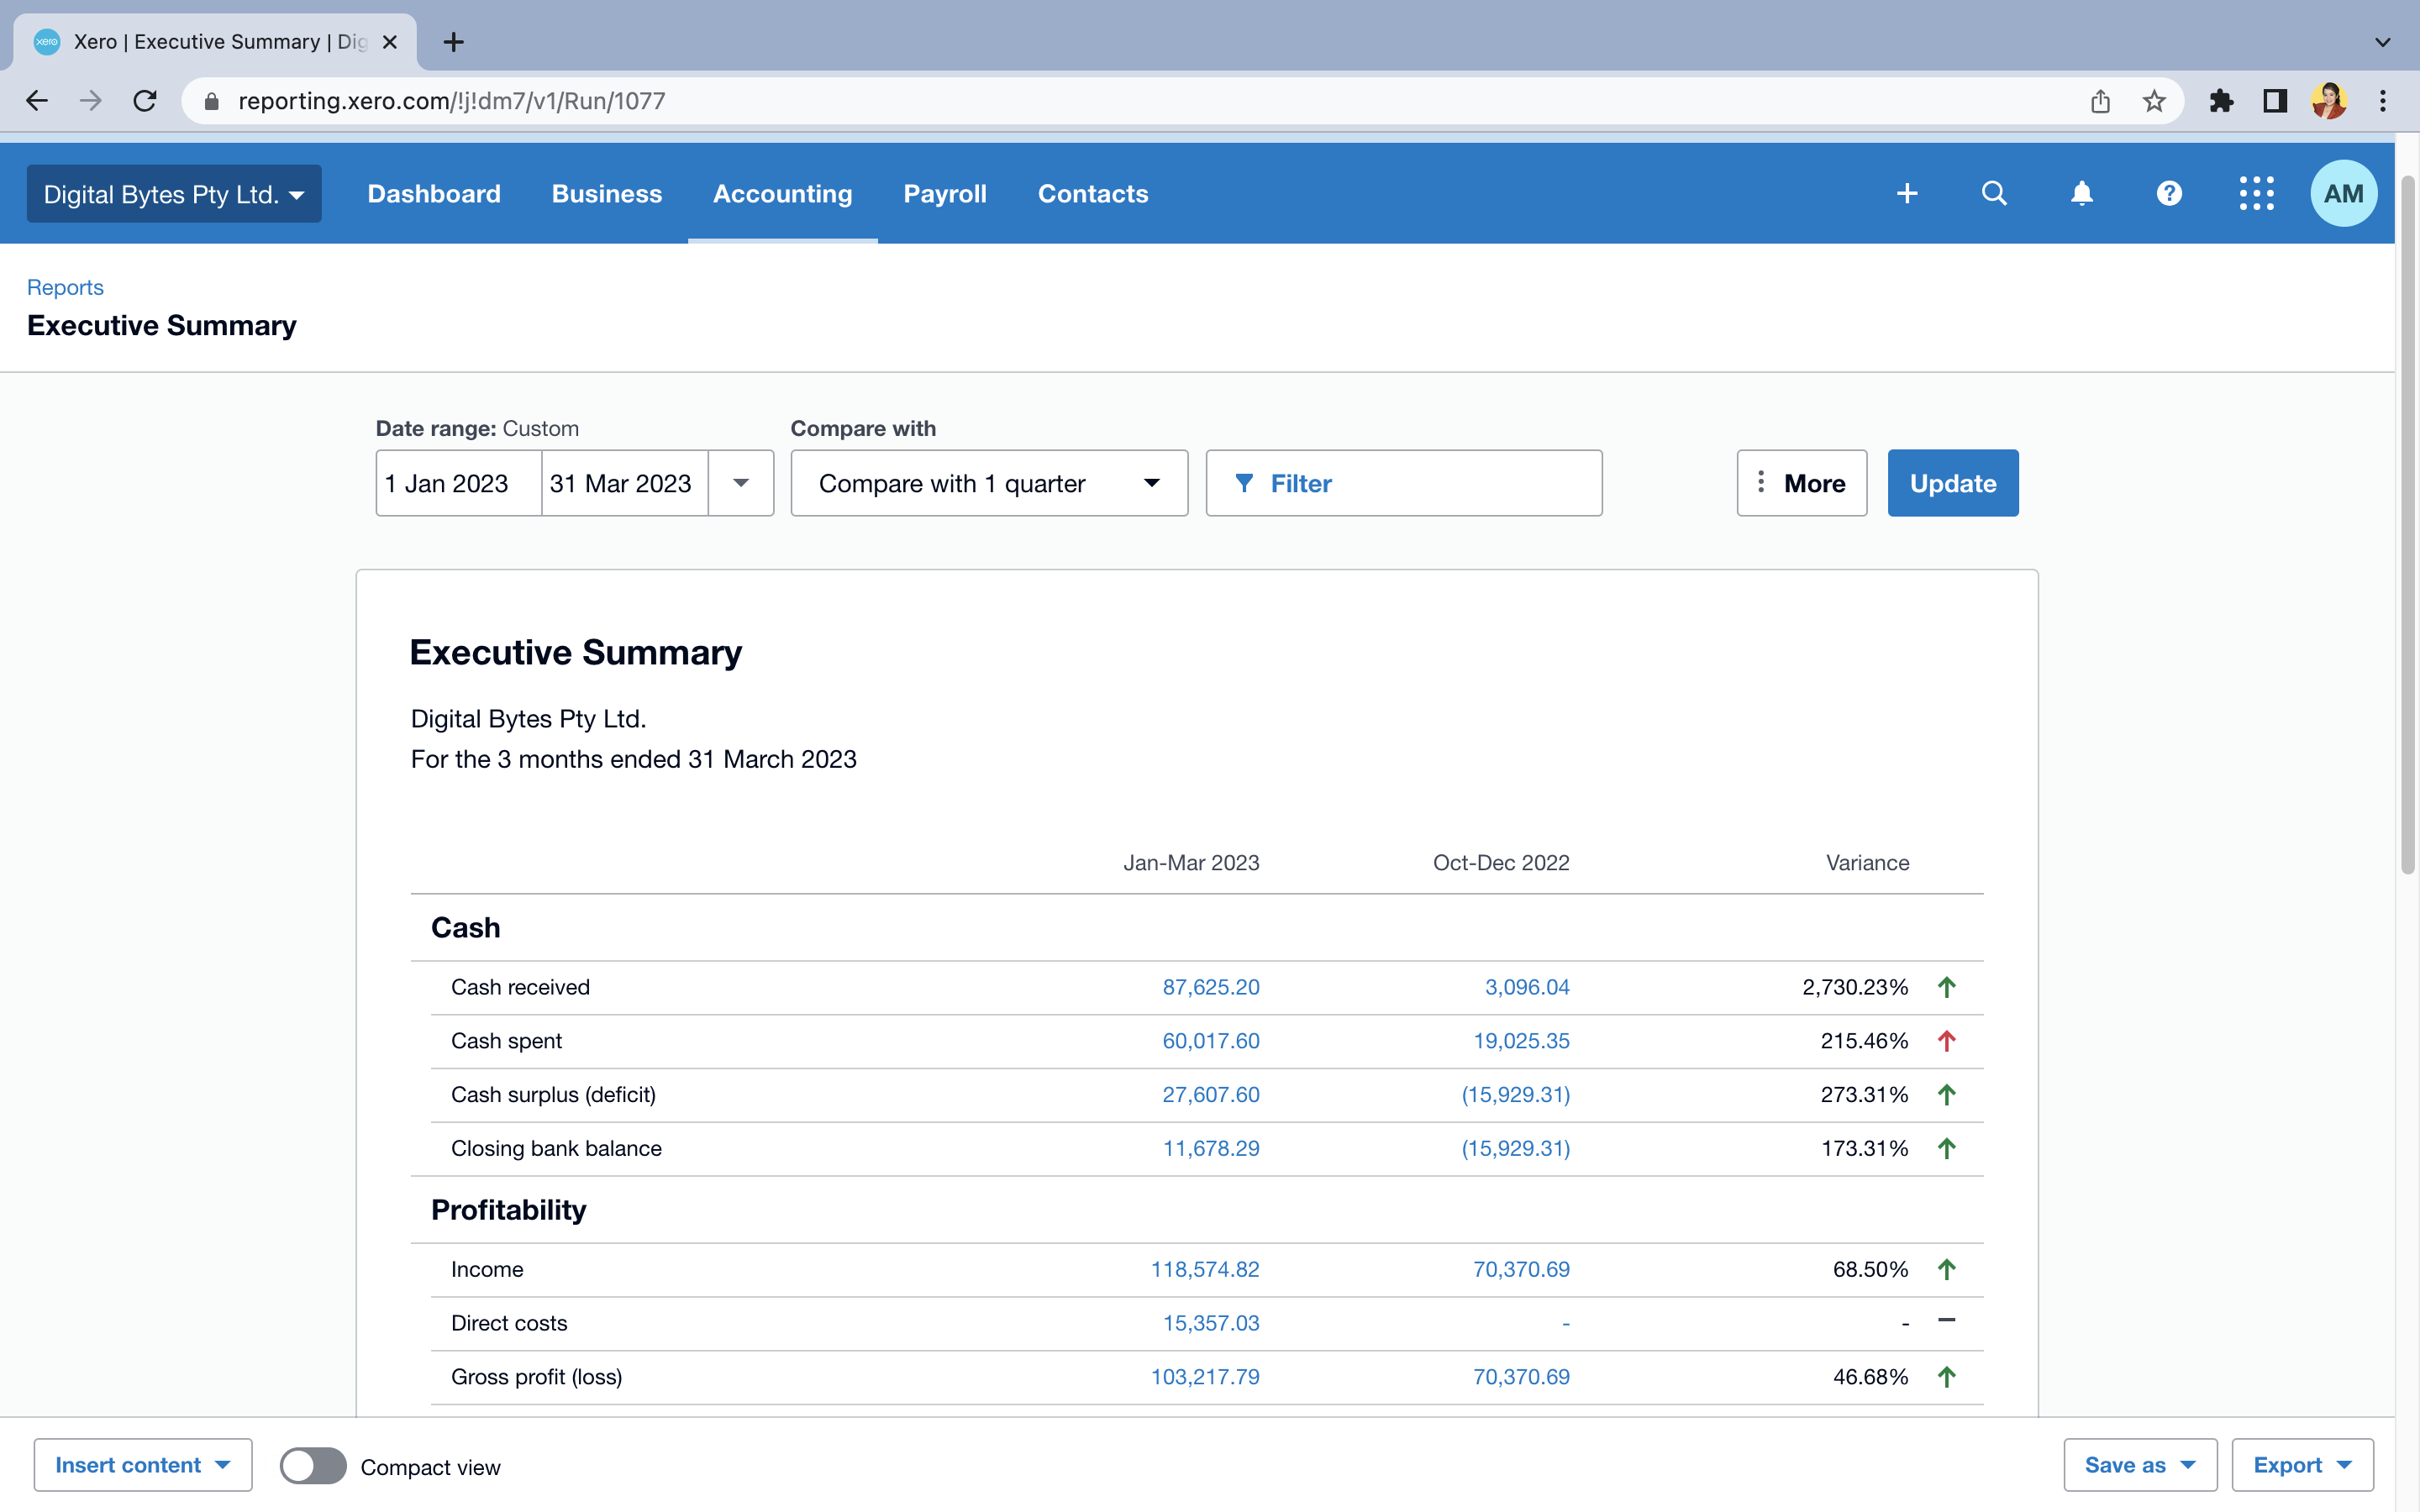2420x1512 pixels.
Task: Open the Payroll menu
Action: coord(944,194)
